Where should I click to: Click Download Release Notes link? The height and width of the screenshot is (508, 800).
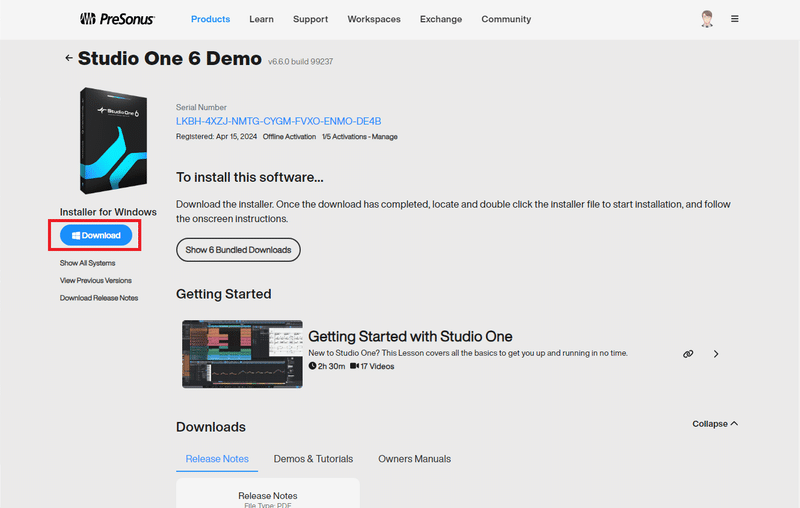click(x=99, y=298)
